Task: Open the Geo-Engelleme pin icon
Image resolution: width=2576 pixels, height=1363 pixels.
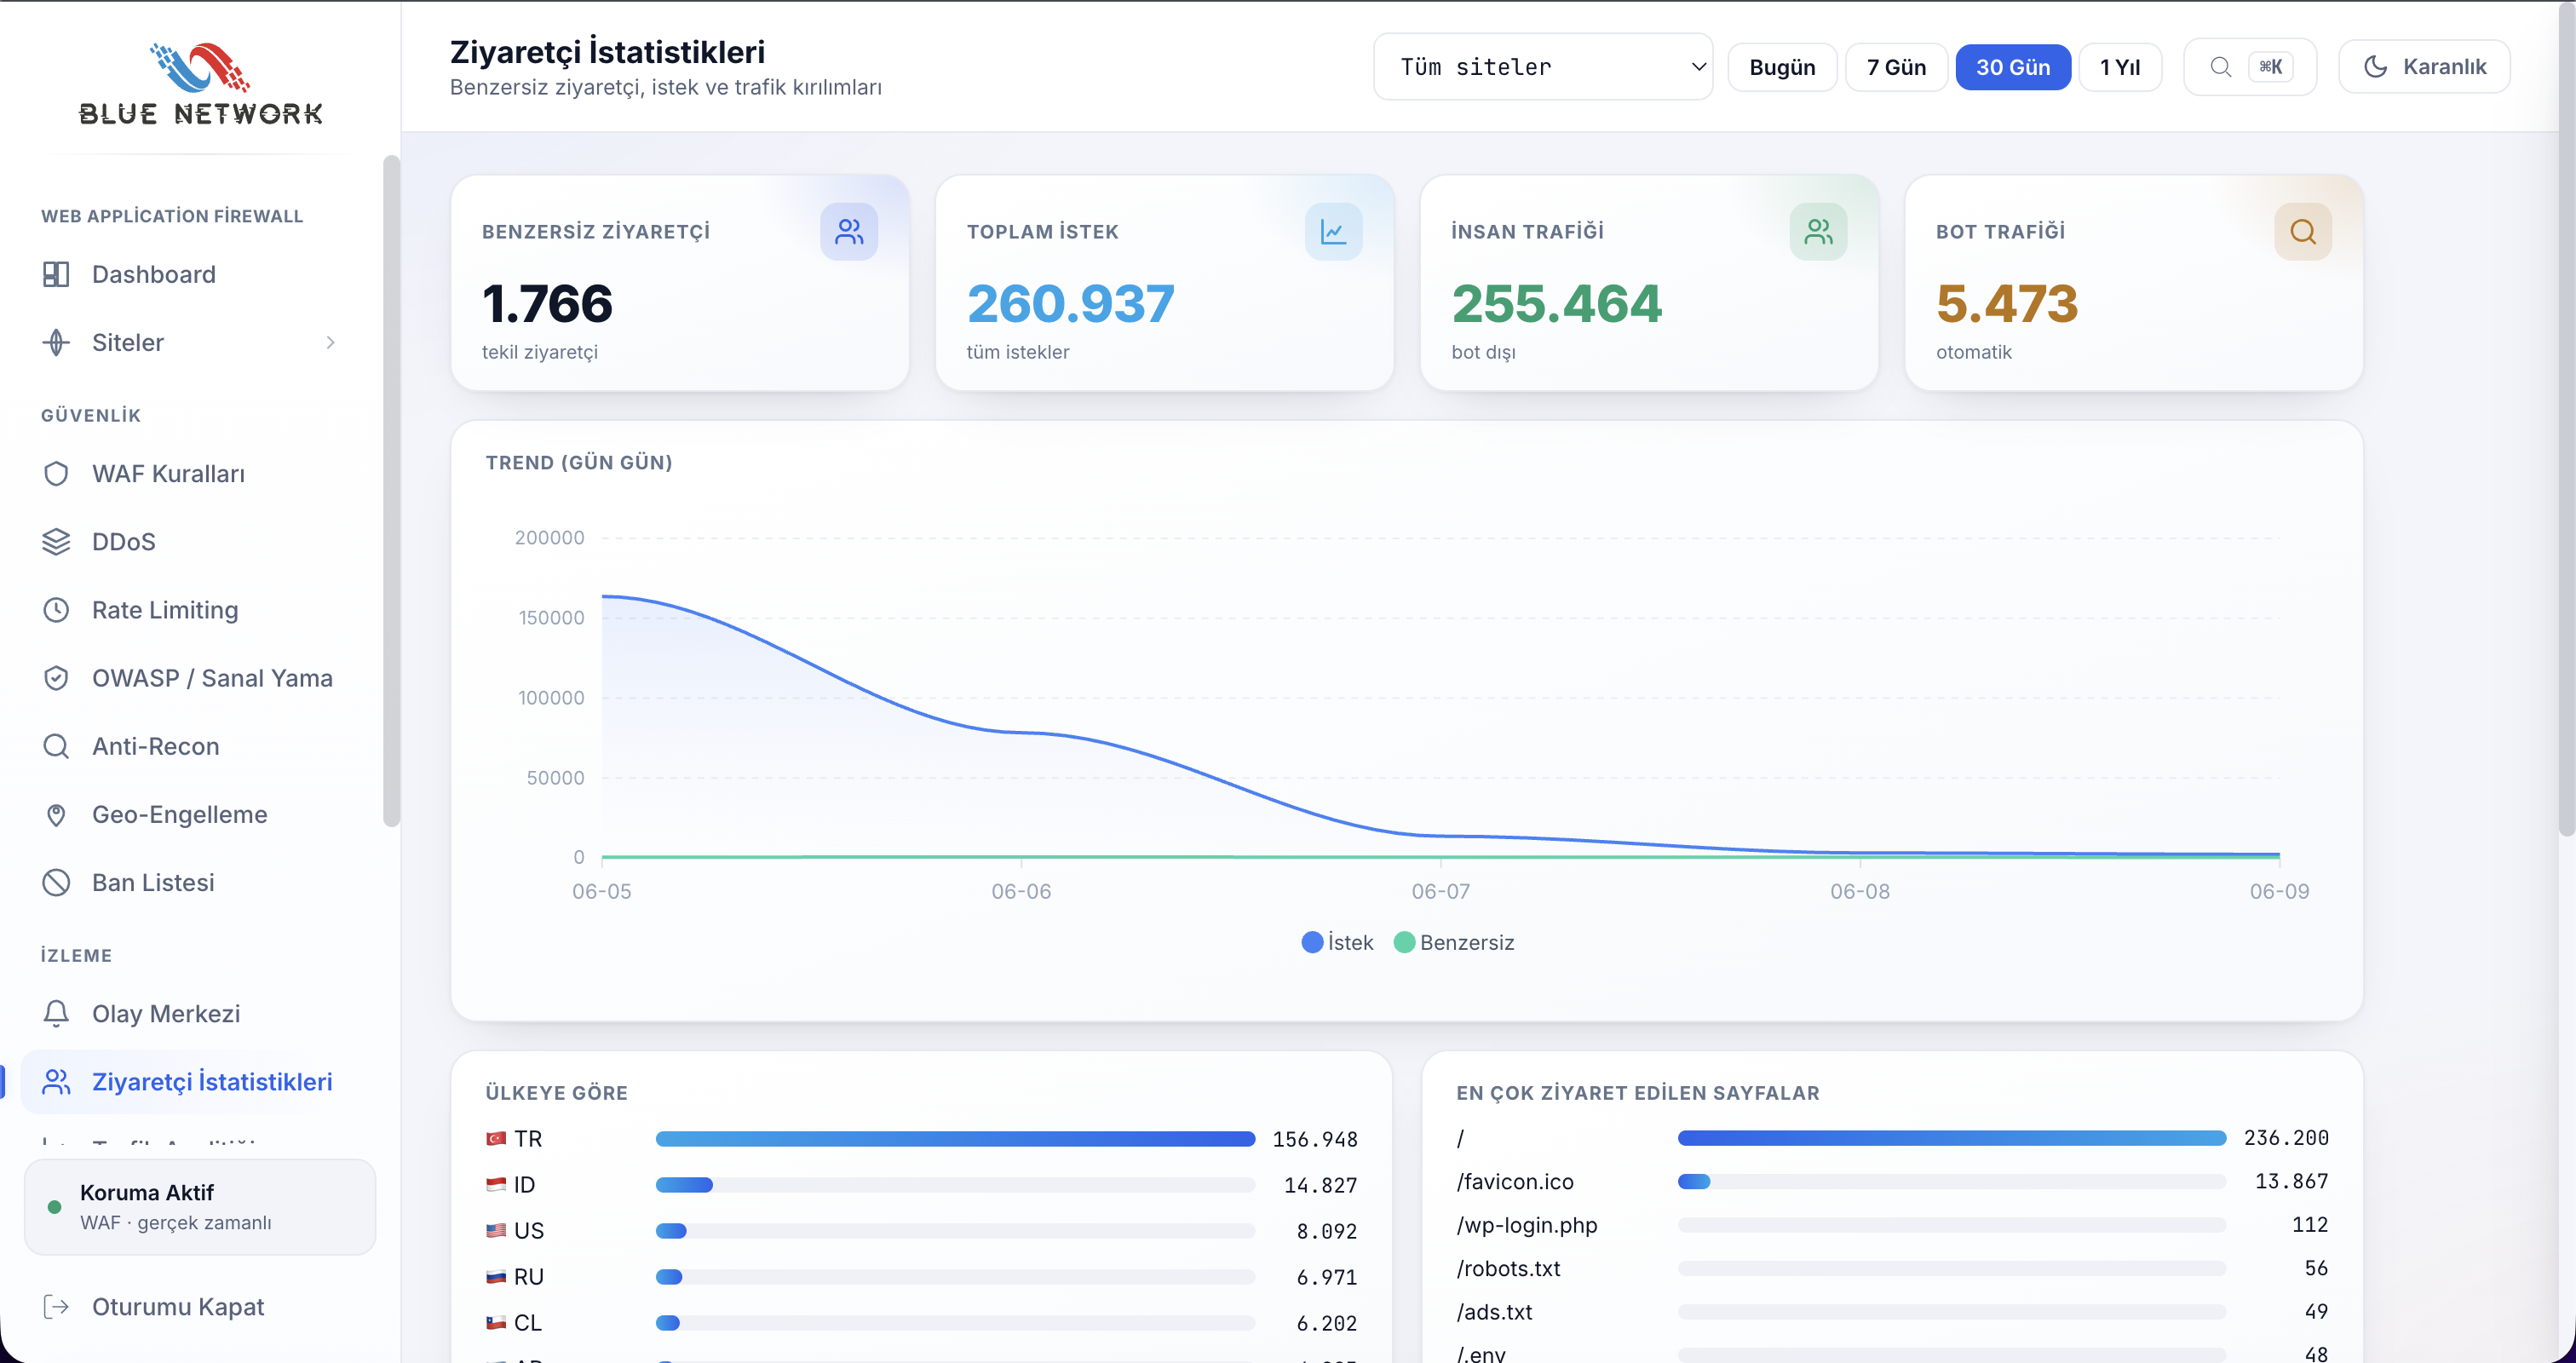Action: (56, 814)
